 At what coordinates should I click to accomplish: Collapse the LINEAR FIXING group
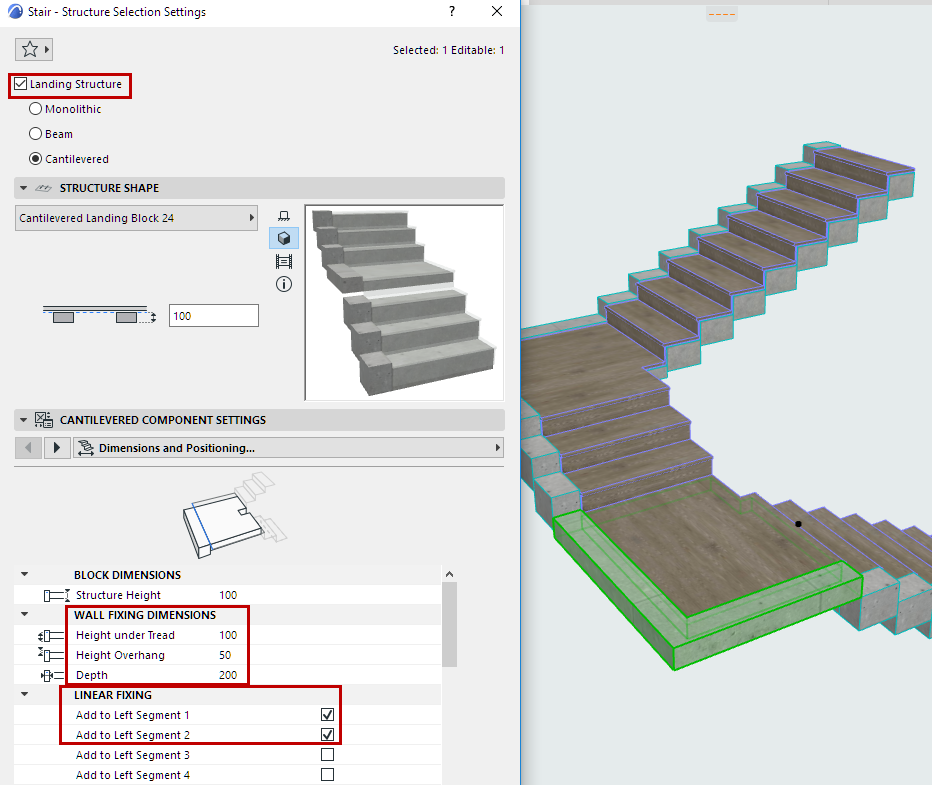pyautogui.click(x=24, y=695)
